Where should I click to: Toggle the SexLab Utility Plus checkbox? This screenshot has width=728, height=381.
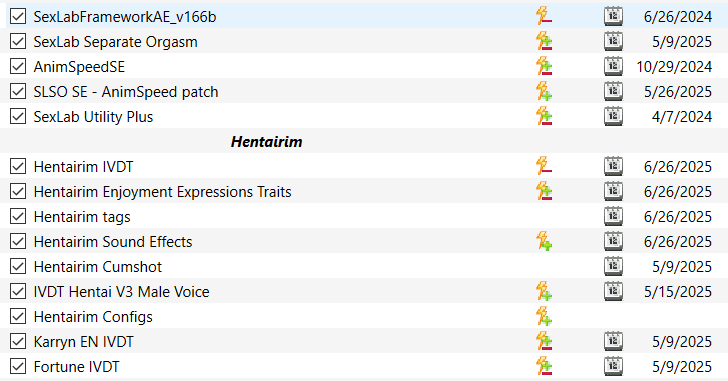pyautogui.click(x=18, y=116)
